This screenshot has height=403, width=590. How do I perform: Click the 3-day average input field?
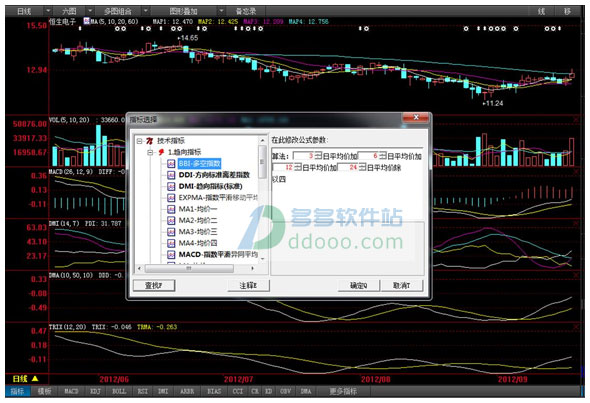tap(304, 156)
